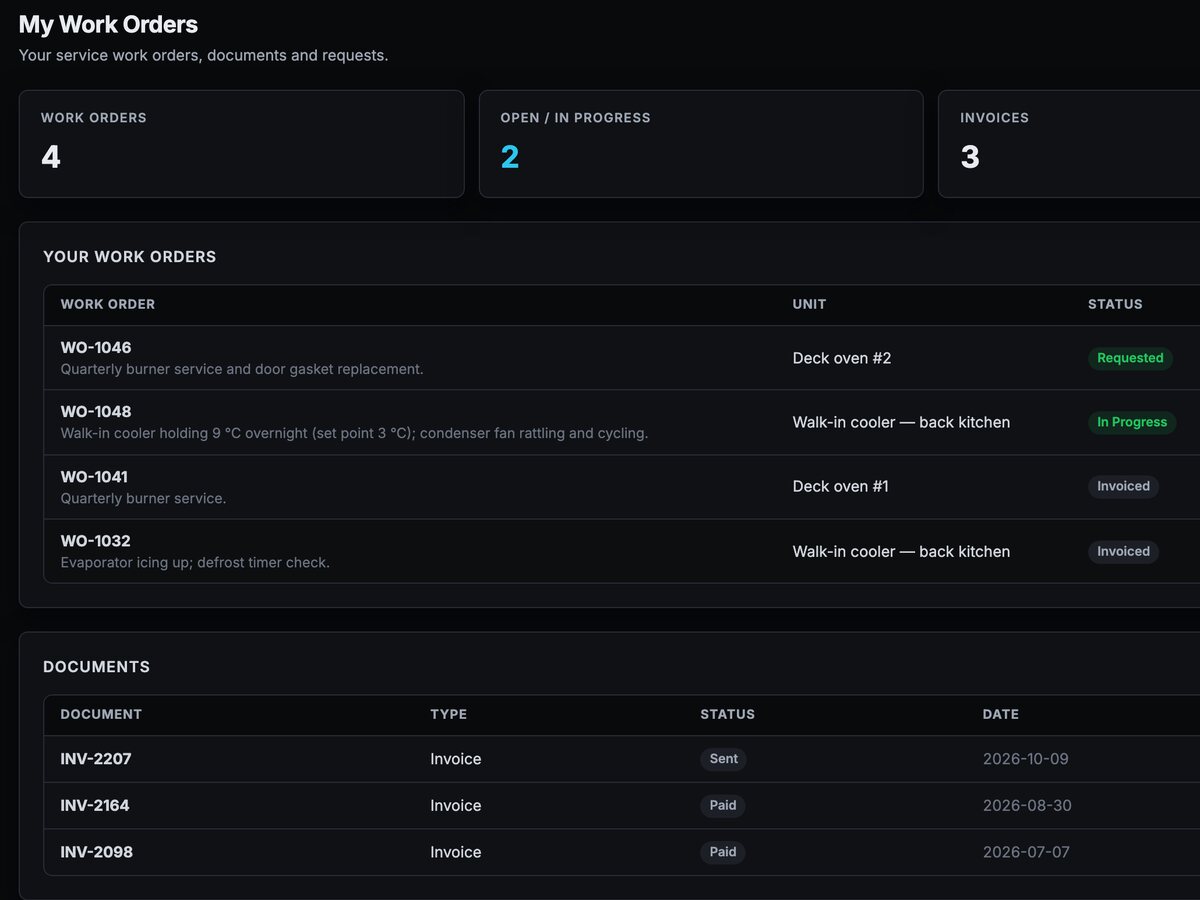Click the Paid badge for INV-2164

point(723,806)
